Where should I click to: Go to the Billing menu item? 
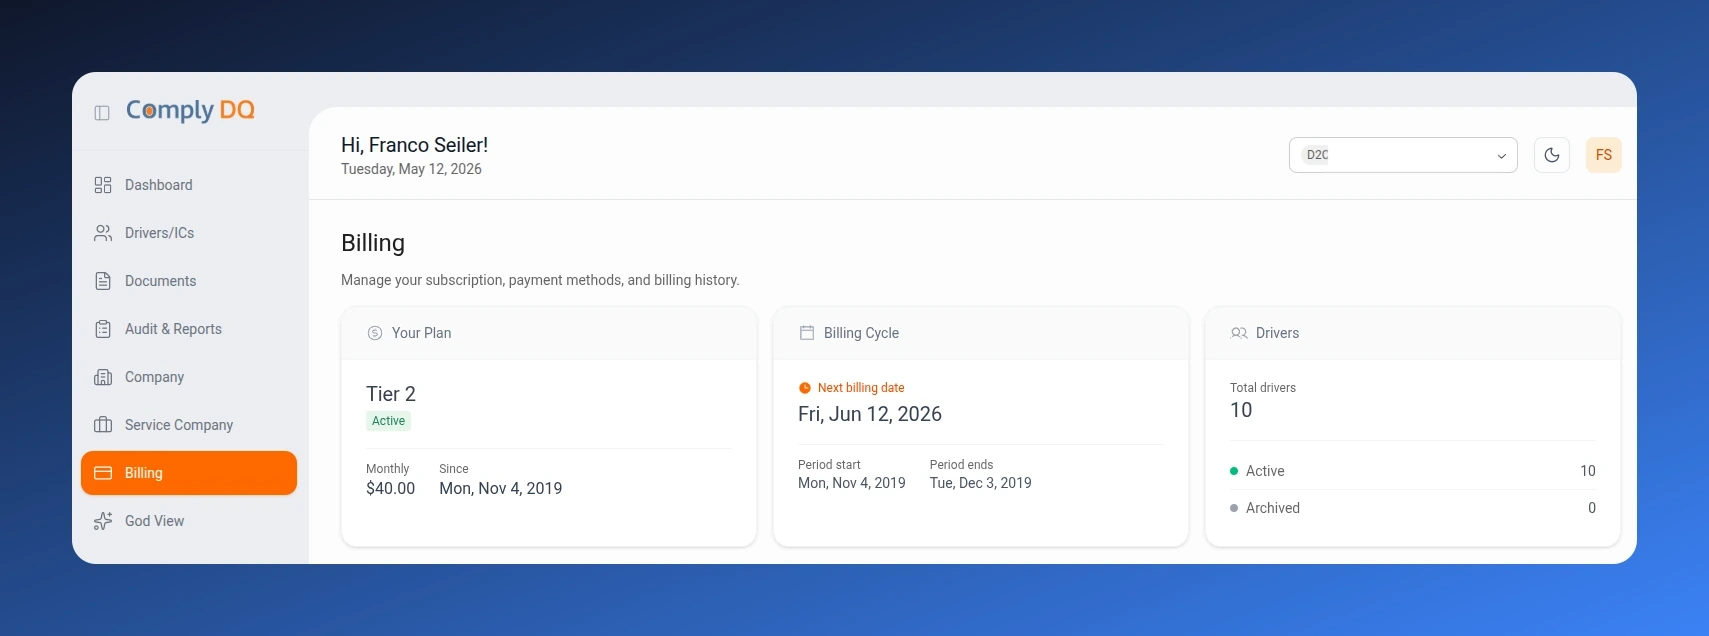pyautogui.click(x=189, y=473)
